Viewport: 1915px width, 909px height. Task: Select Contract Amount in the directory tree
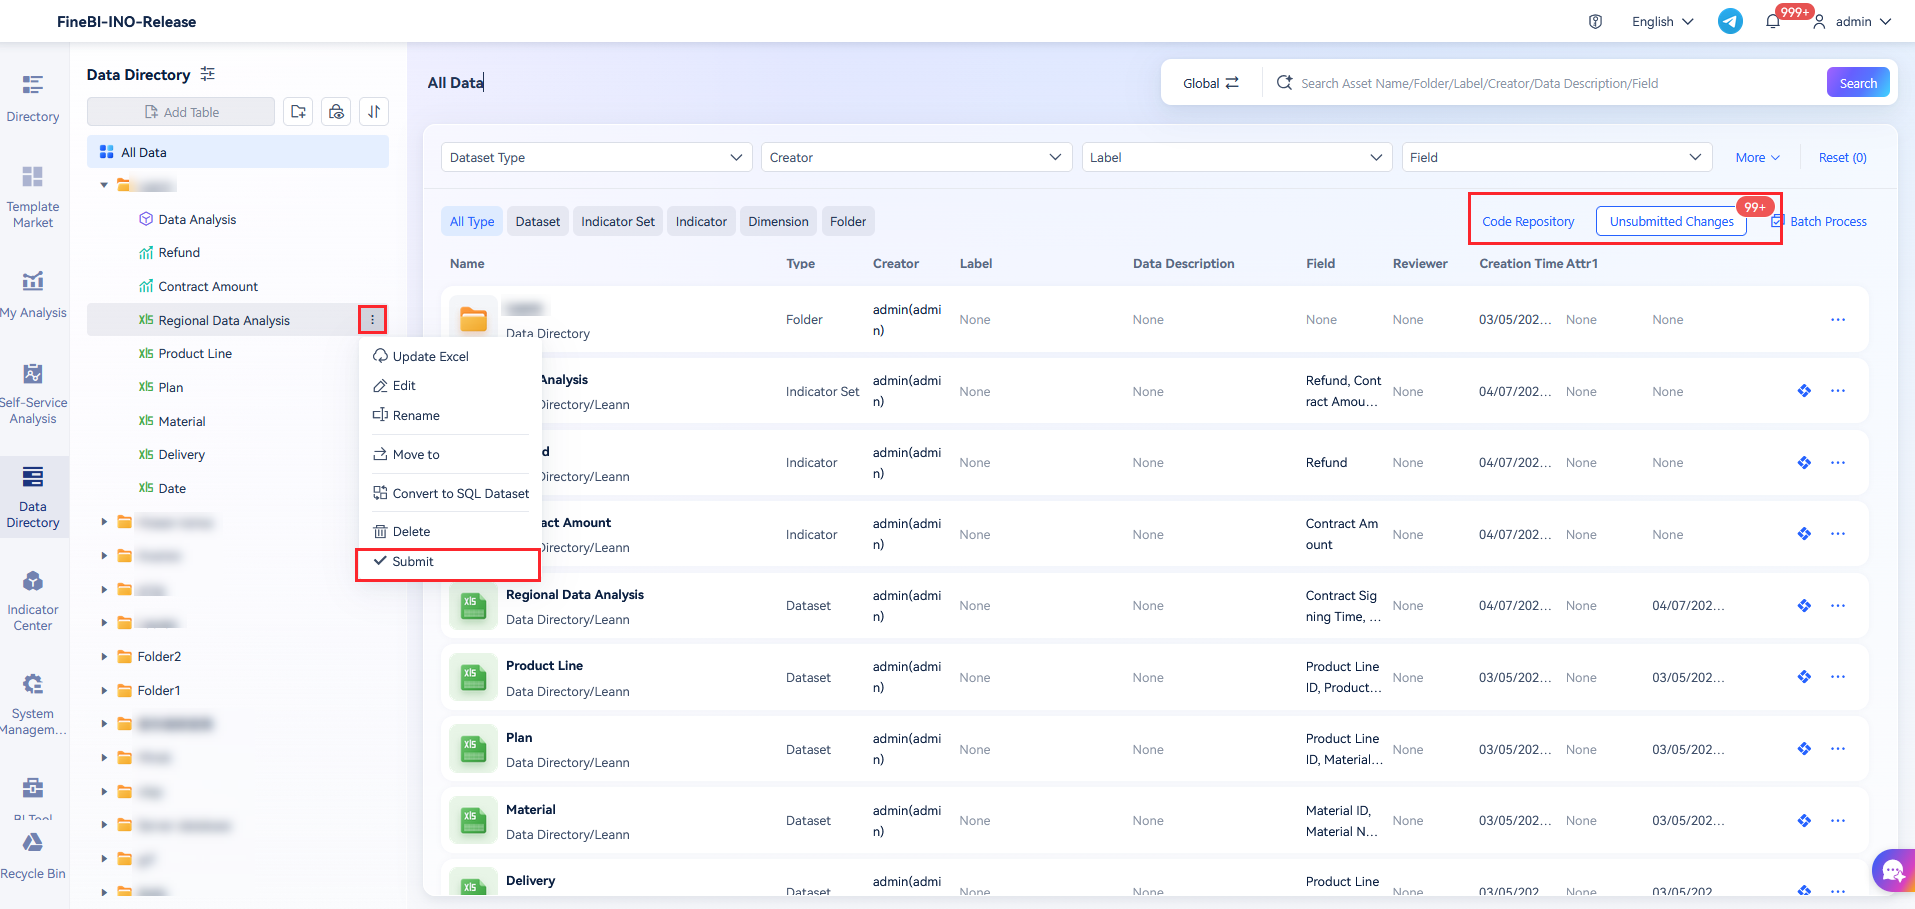point(208,286)
